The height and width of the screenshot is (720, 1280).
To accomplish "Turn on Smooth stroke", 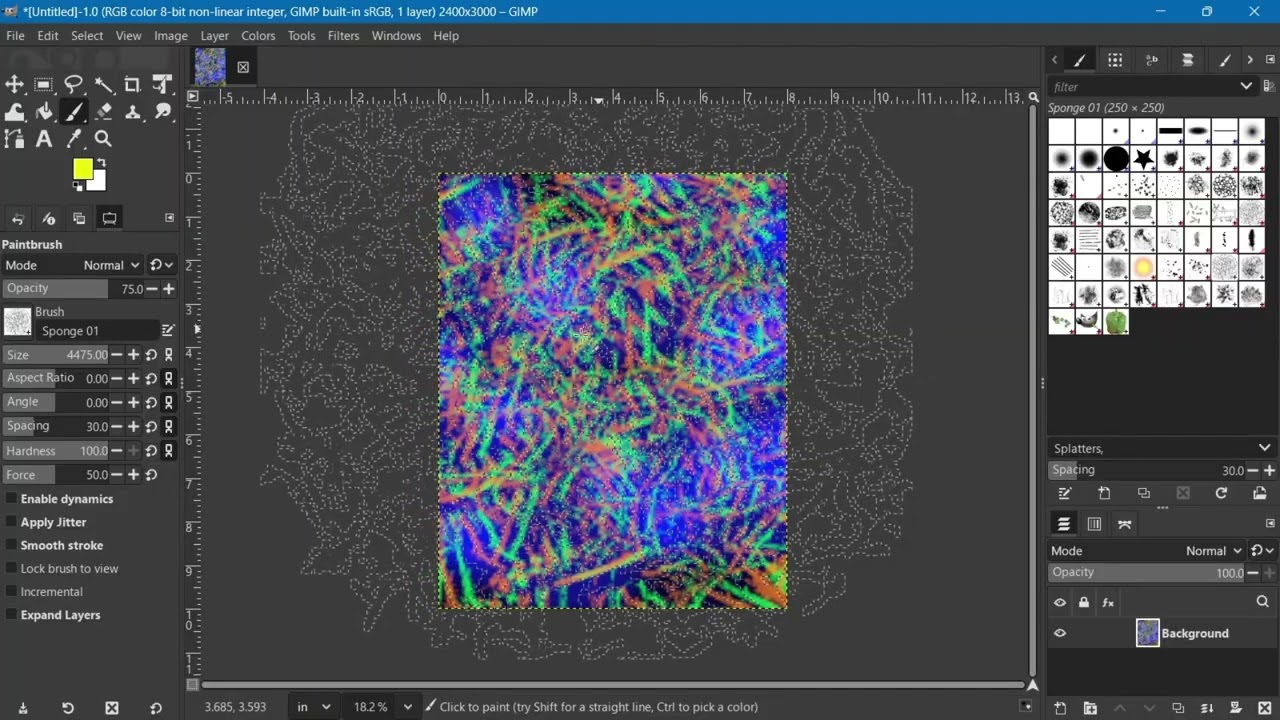I will (12, 545).
